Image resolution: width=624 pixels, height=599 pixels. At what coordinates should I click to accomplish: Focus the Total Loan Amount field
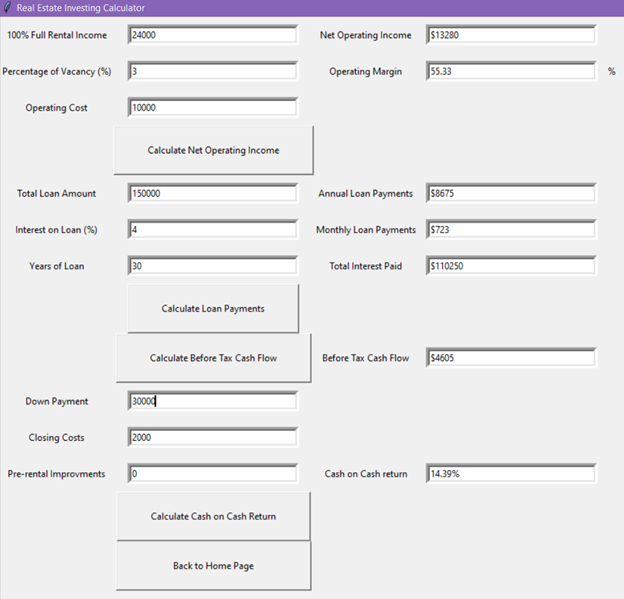[213, 194]
